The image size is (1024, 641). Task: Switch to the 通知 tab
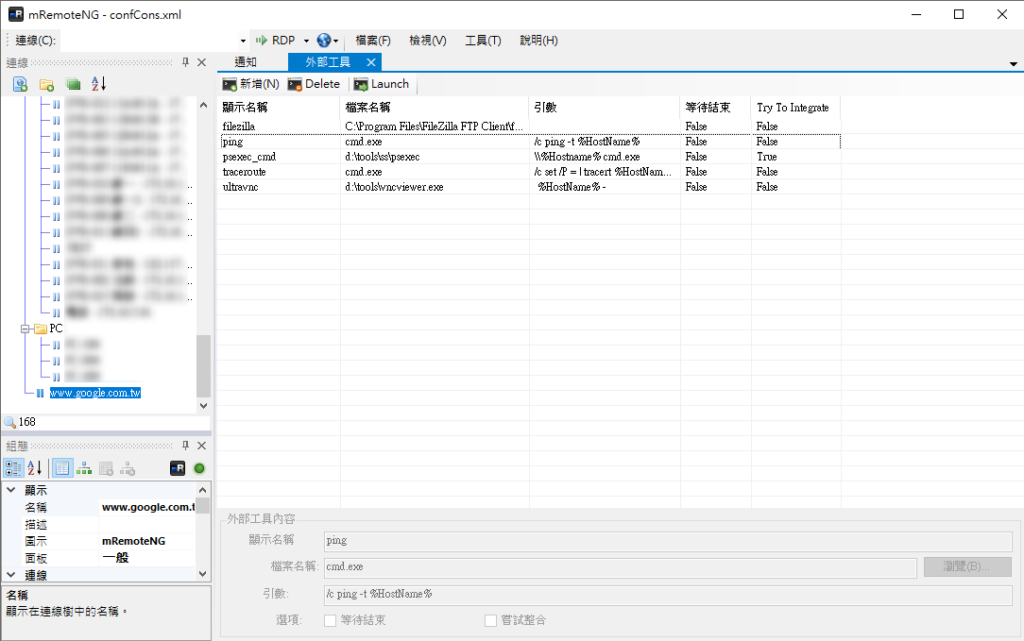pos(246,62)
